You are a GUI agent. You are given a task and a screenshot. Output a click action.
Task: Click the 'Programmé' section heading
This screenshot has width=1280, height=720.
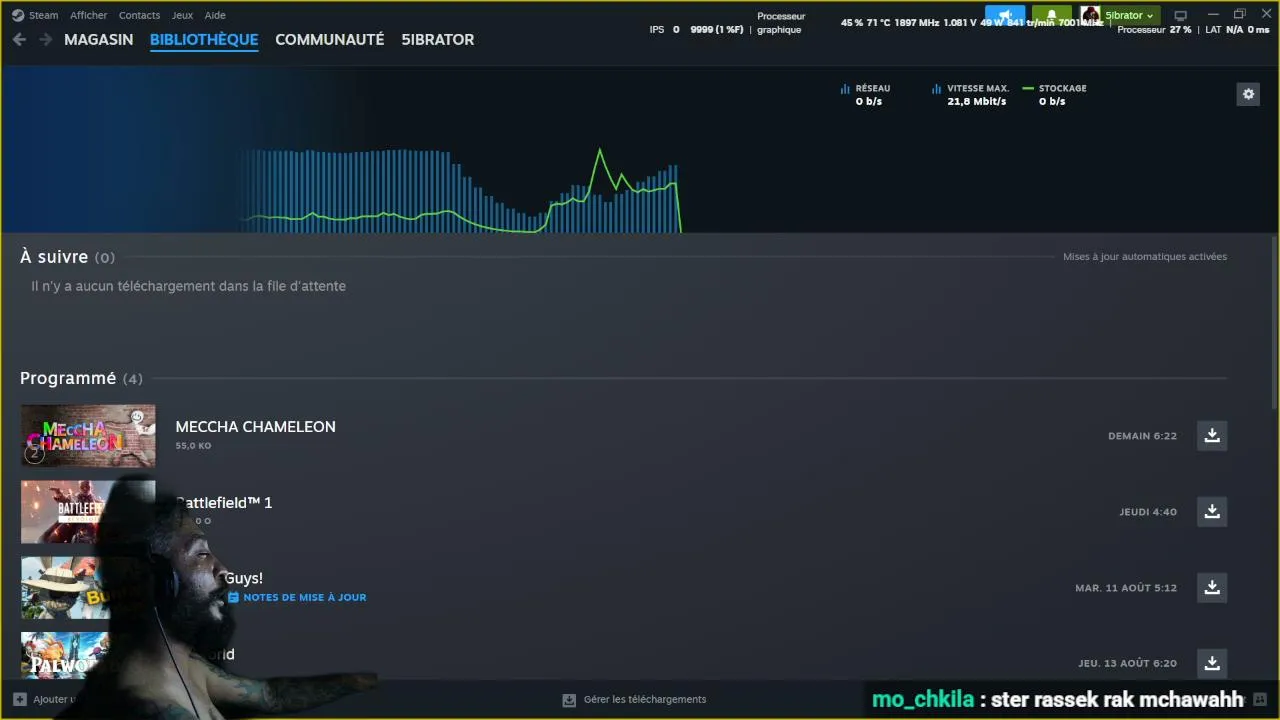(68, 378)
